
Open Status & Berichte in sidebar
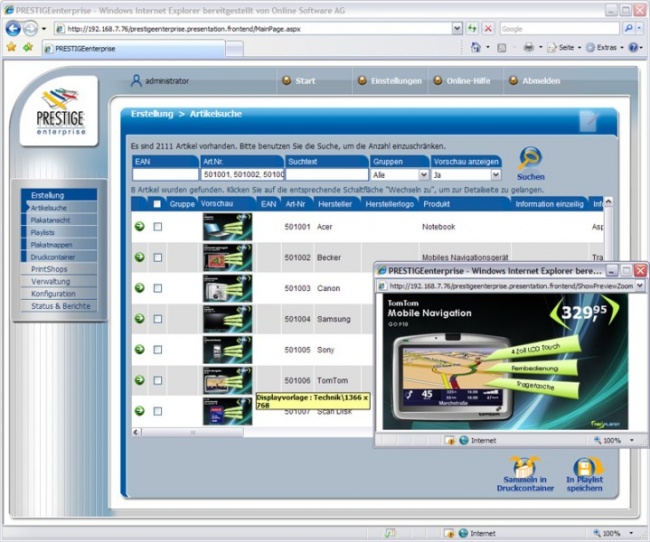pos(61,306)
